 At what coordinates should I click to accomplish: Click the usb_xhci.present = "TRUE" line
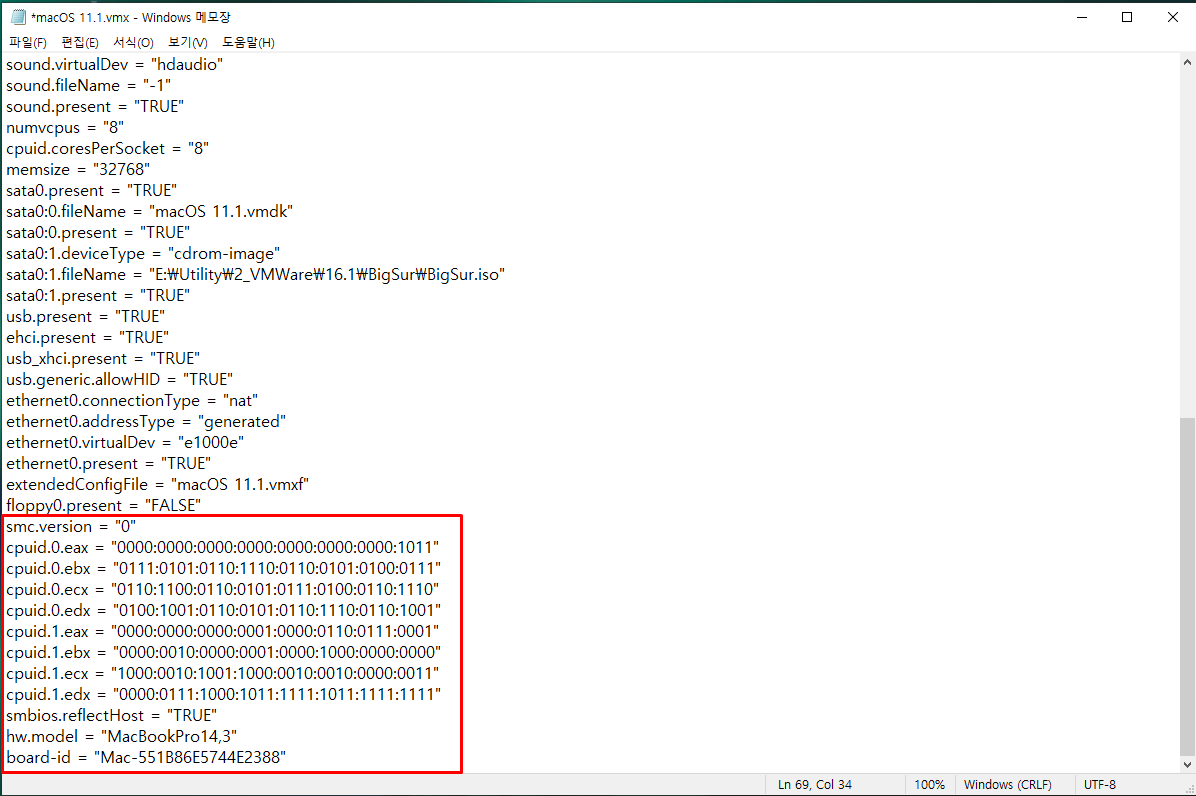pyautogui.click(x=103, y=358)
